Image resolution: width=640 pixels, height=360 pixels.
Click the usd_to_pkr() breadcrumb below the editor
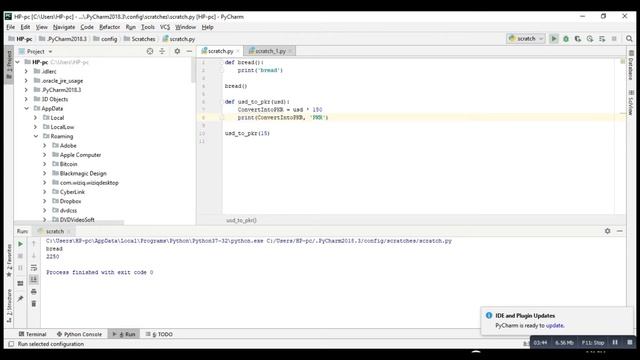pyautogui.click(x=241, y=220)
